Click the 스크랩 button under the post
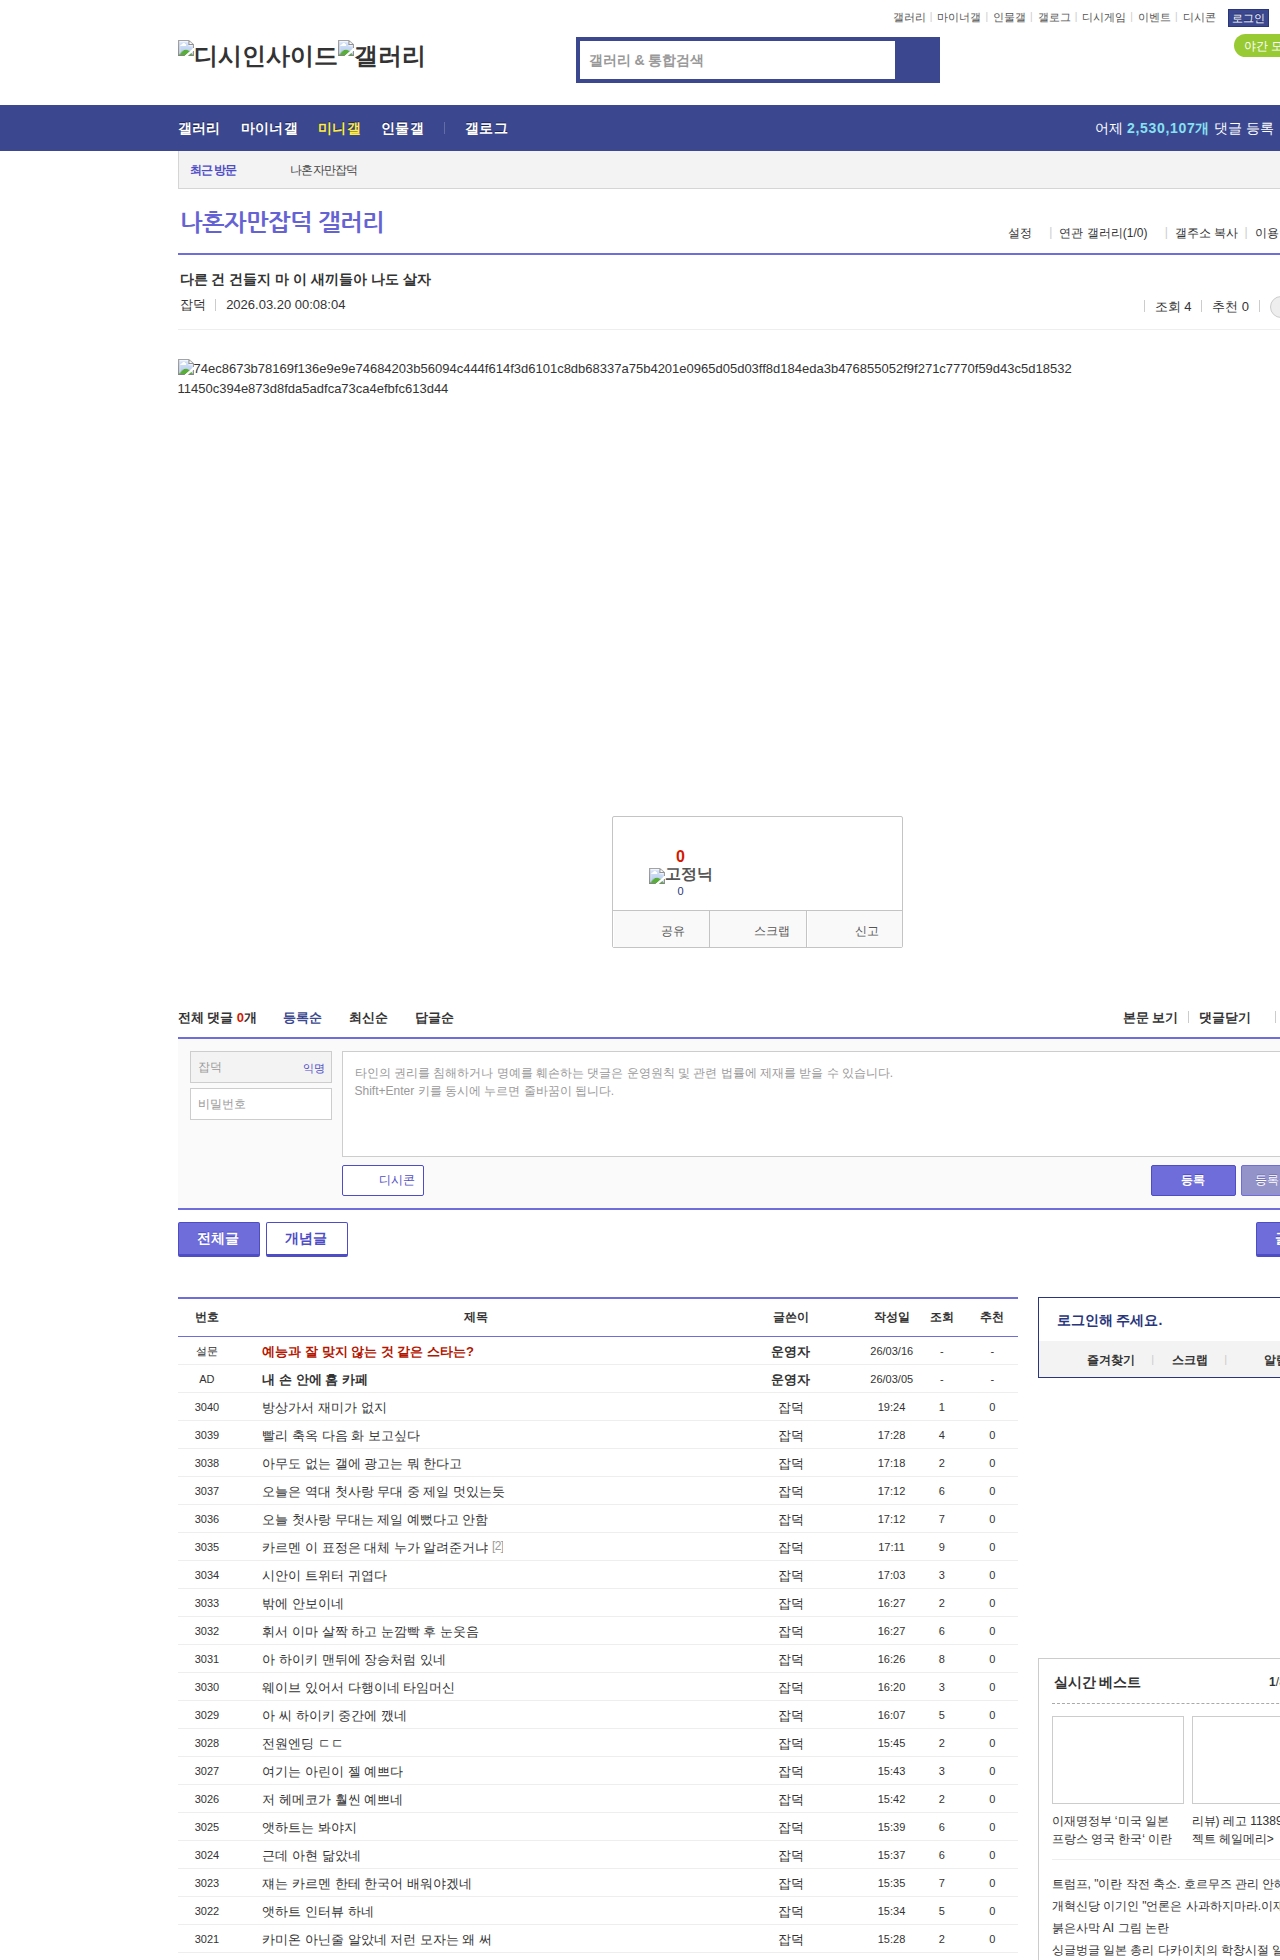The image size is (1280, 1960). tap(758, 929)
